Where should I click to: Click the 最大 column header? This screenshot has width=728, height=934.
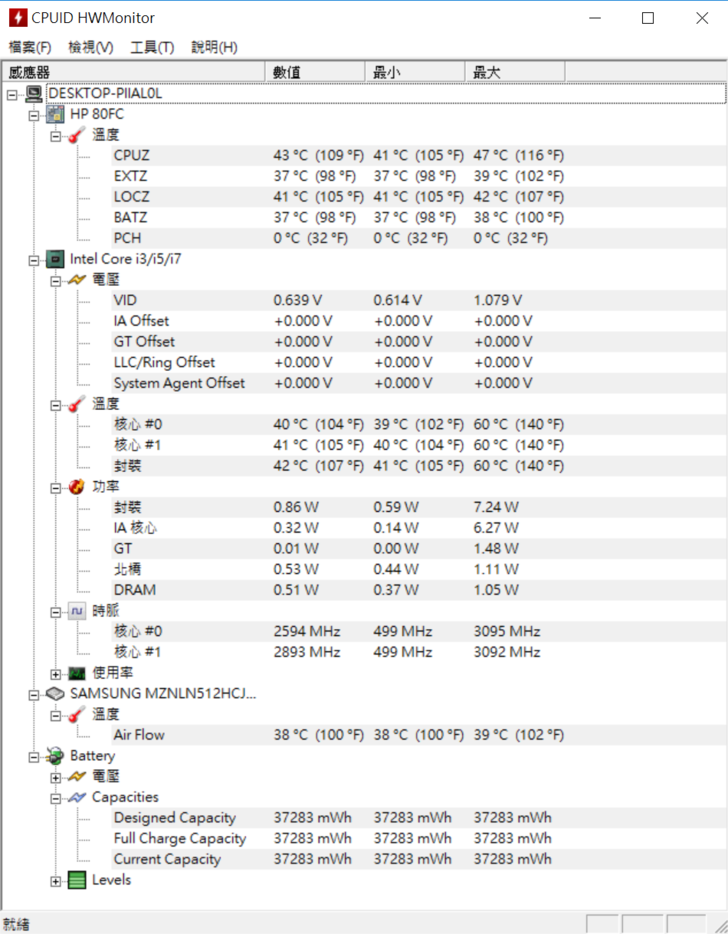click(515, 72)
